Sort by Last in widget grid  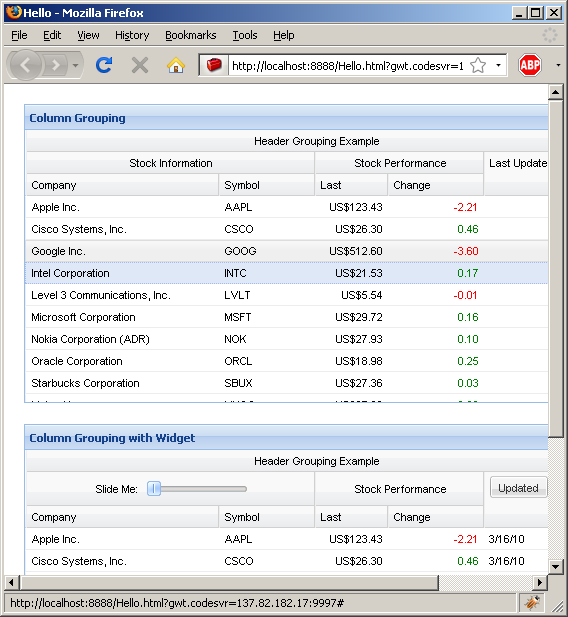351,517
